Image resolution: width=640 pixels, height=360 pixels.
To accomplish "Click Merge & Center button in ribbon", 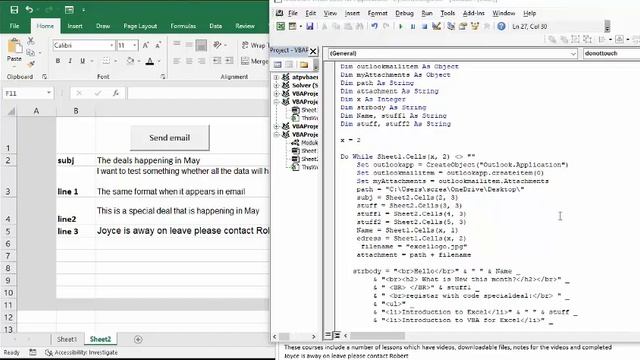I will pos(254,61).
